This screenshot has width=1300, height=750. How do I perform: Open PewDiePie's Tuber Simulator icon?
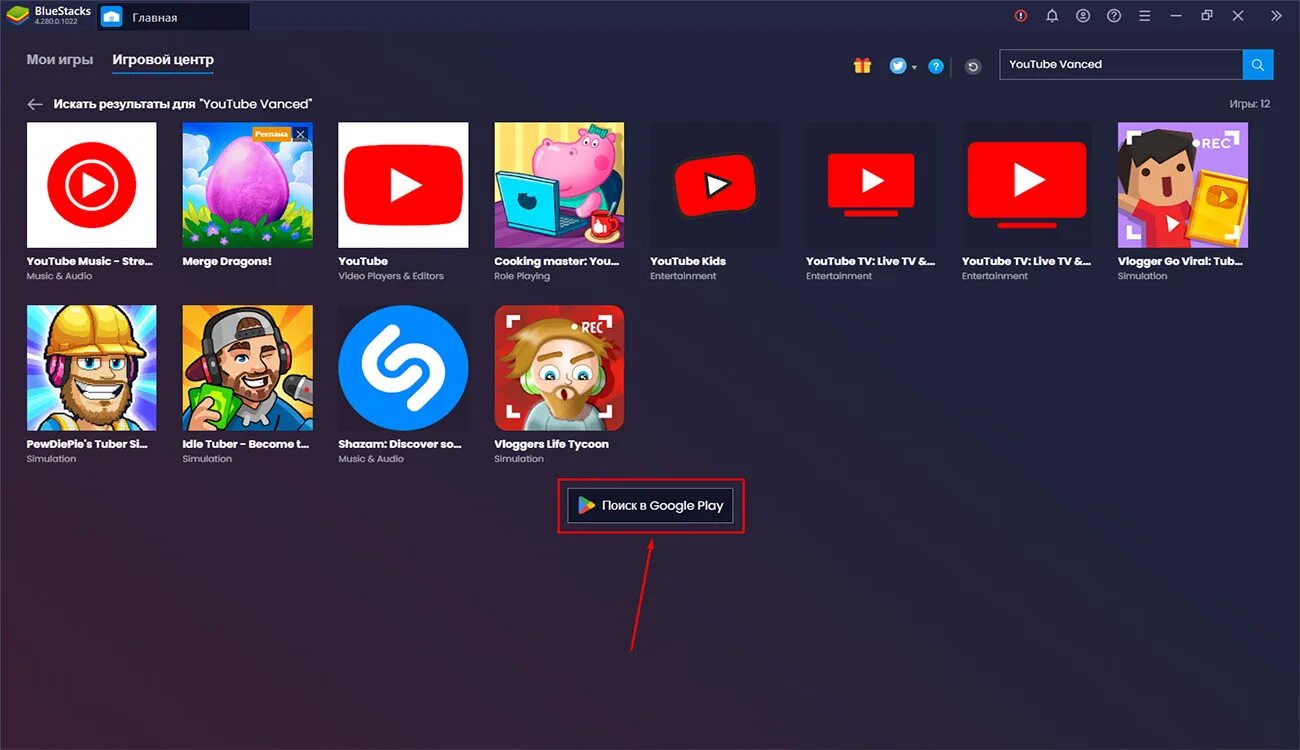click(91, 368)
